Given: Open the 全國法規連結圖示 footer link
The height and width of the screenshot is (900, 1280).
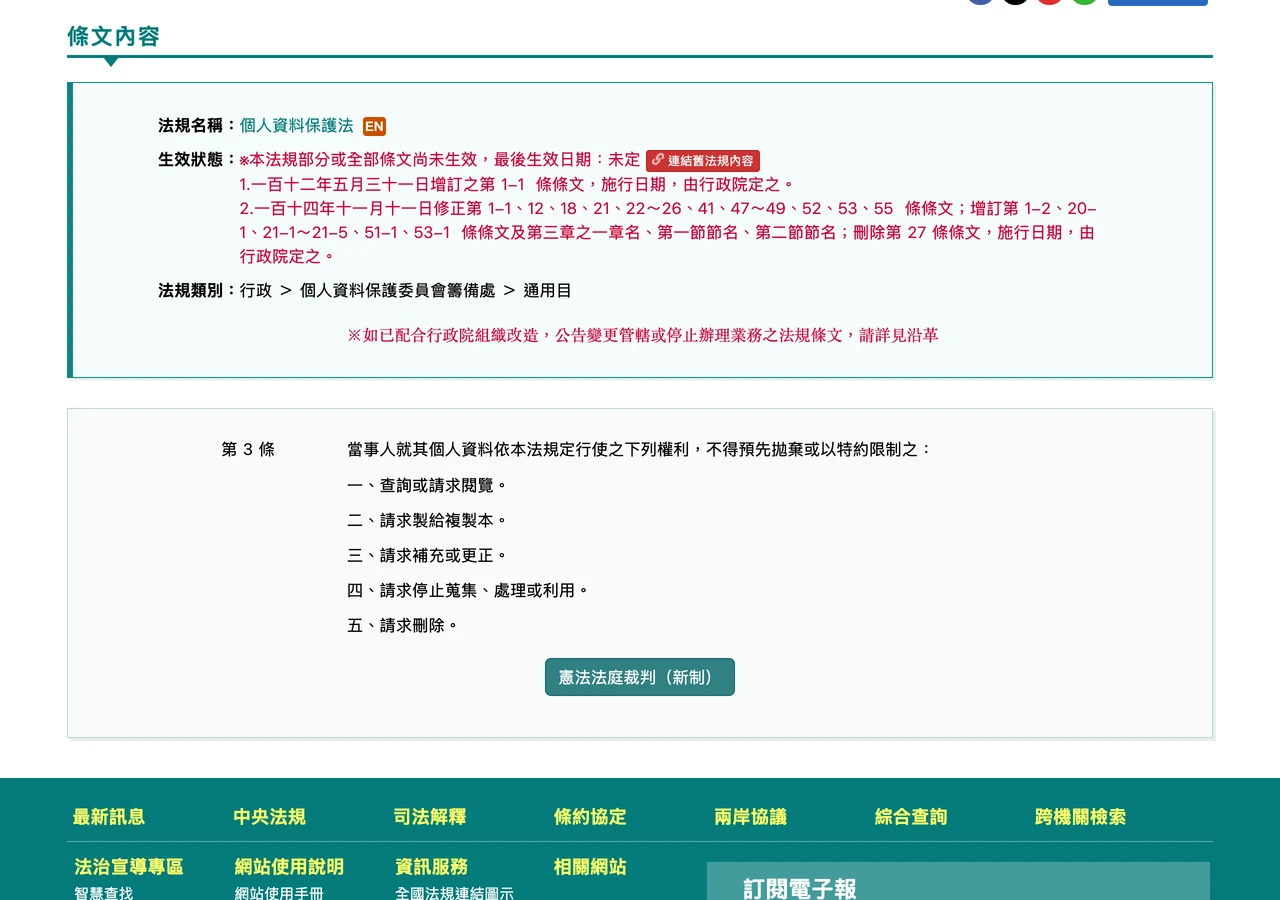Looking at the screenshot, I should coord(454,893).
